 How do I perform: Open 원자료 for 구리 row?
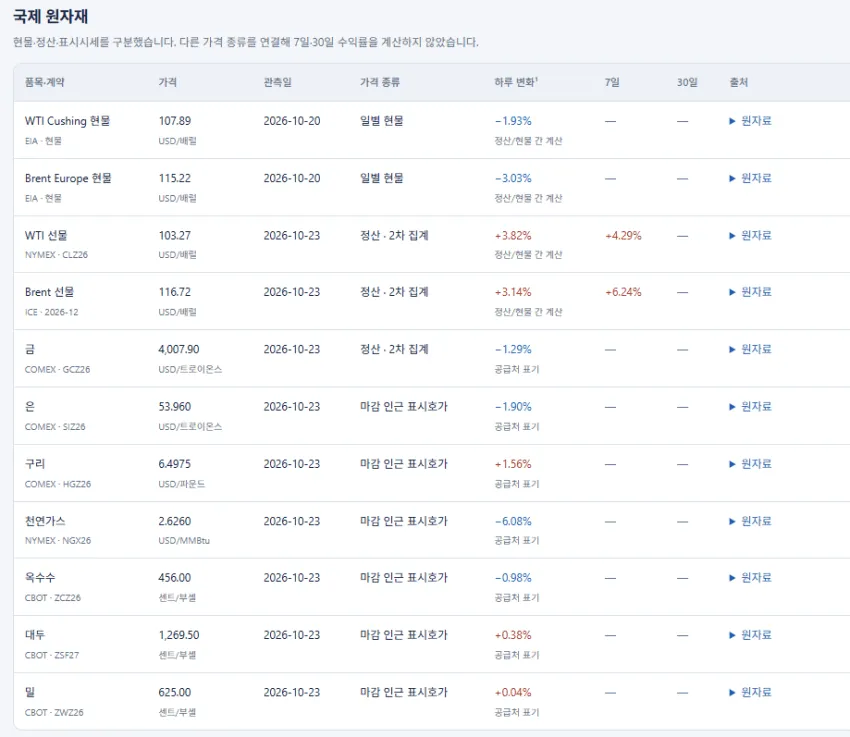(750, 464)
